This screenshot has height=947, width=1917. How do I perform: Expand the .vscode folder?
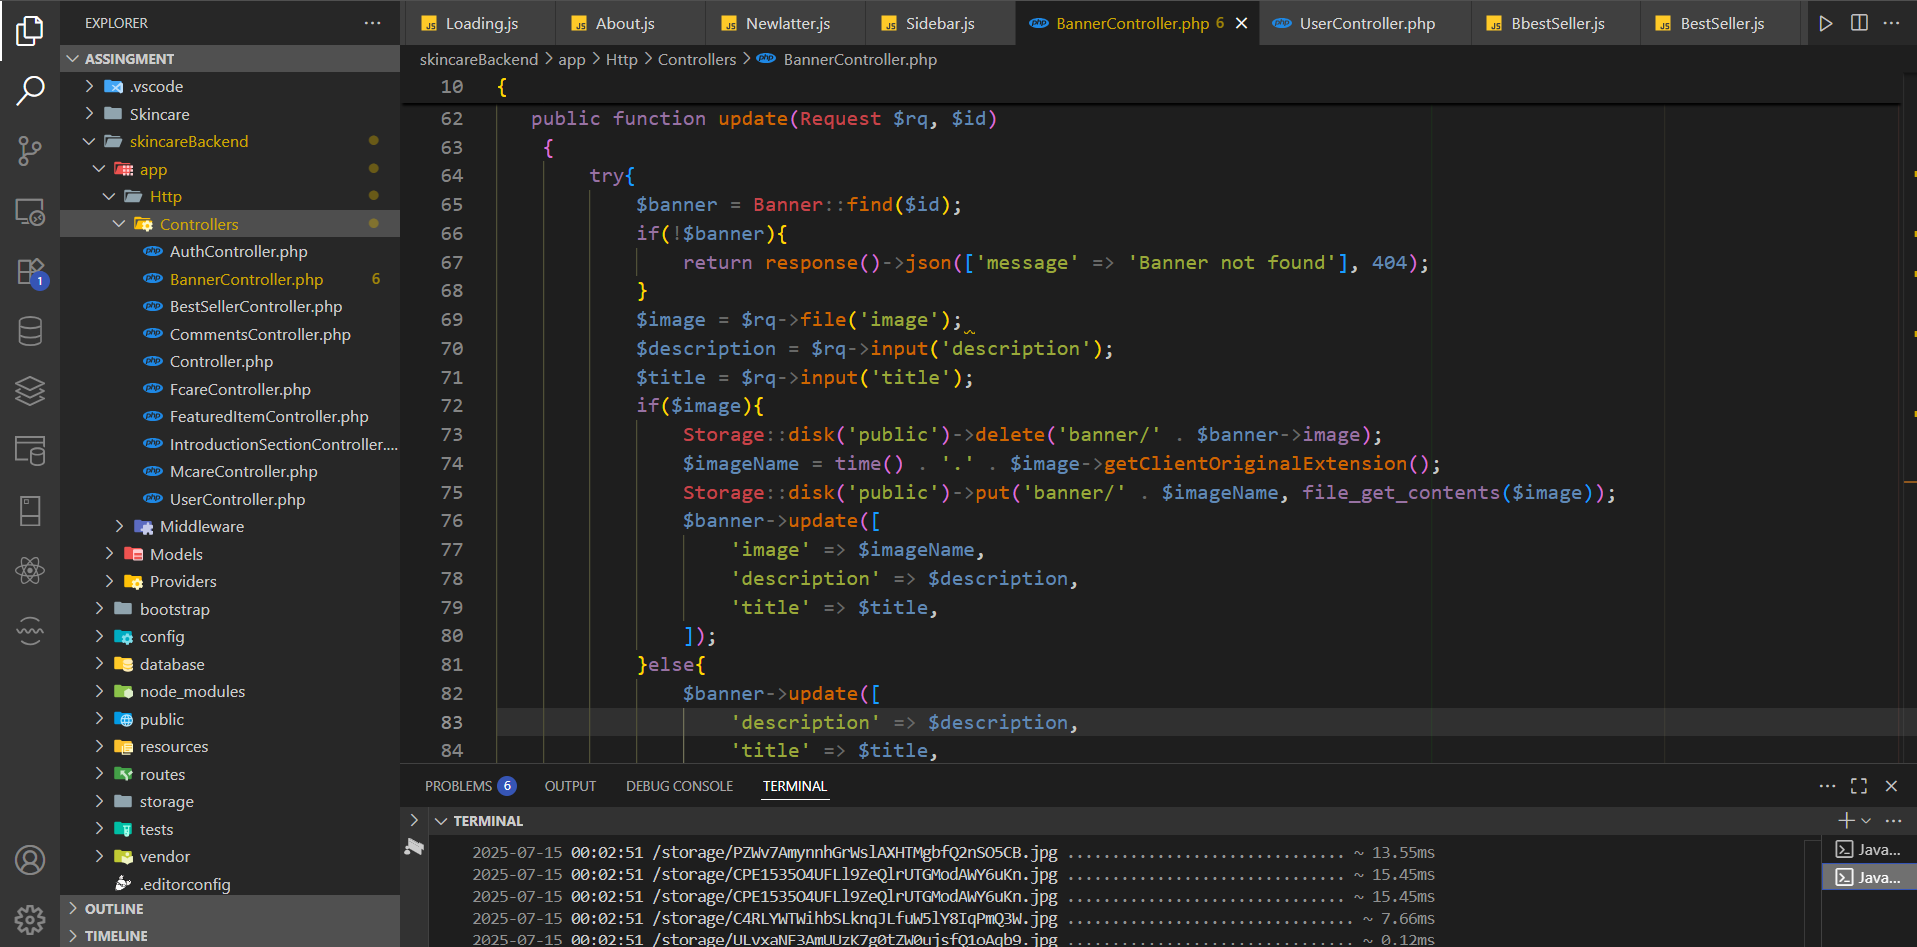[x=230, y=86]
